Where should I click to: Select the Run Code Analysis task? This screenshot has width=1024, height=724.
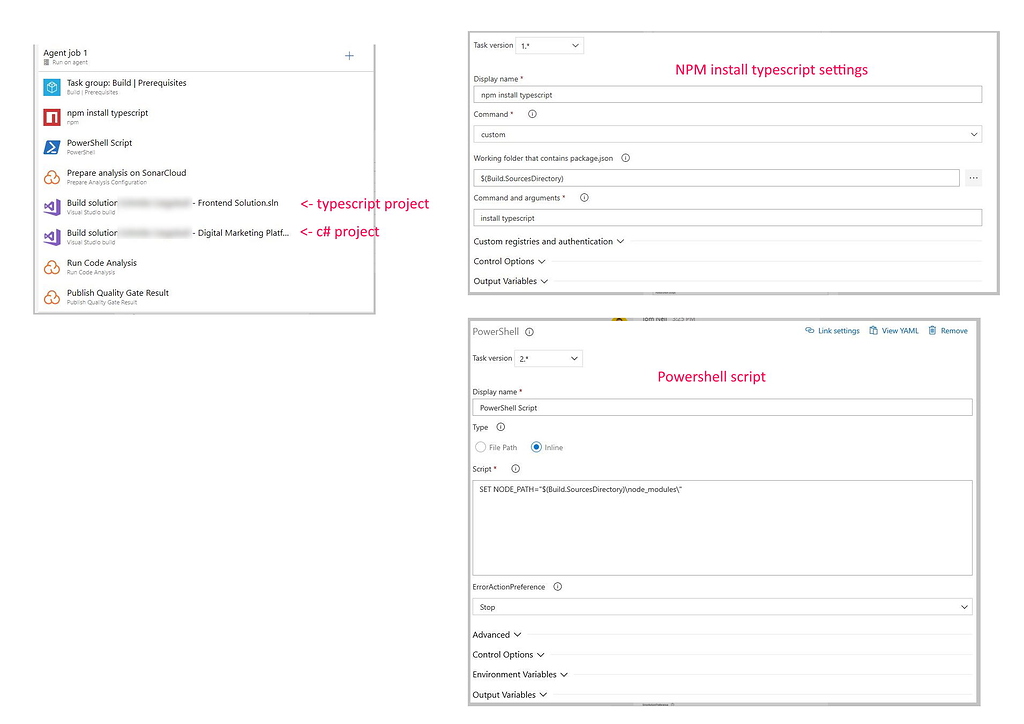click(206, 267)
